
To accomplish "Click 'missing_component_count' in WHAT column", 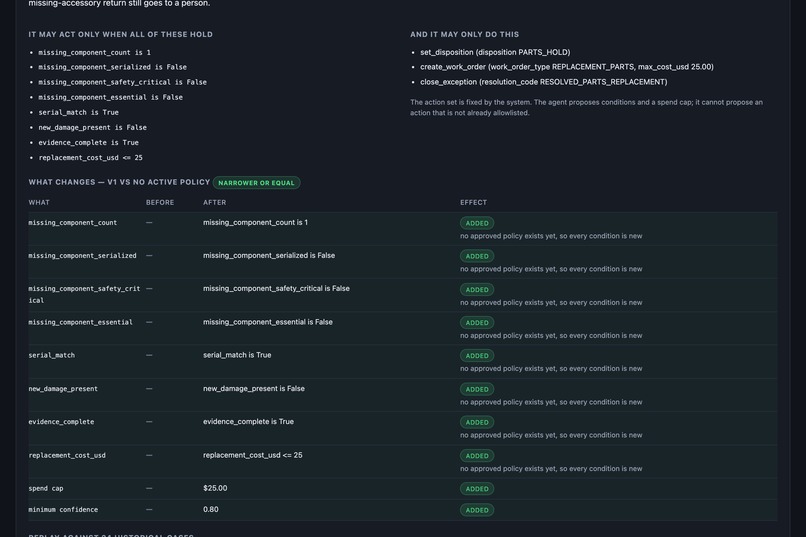I will [x=72, y=223].
